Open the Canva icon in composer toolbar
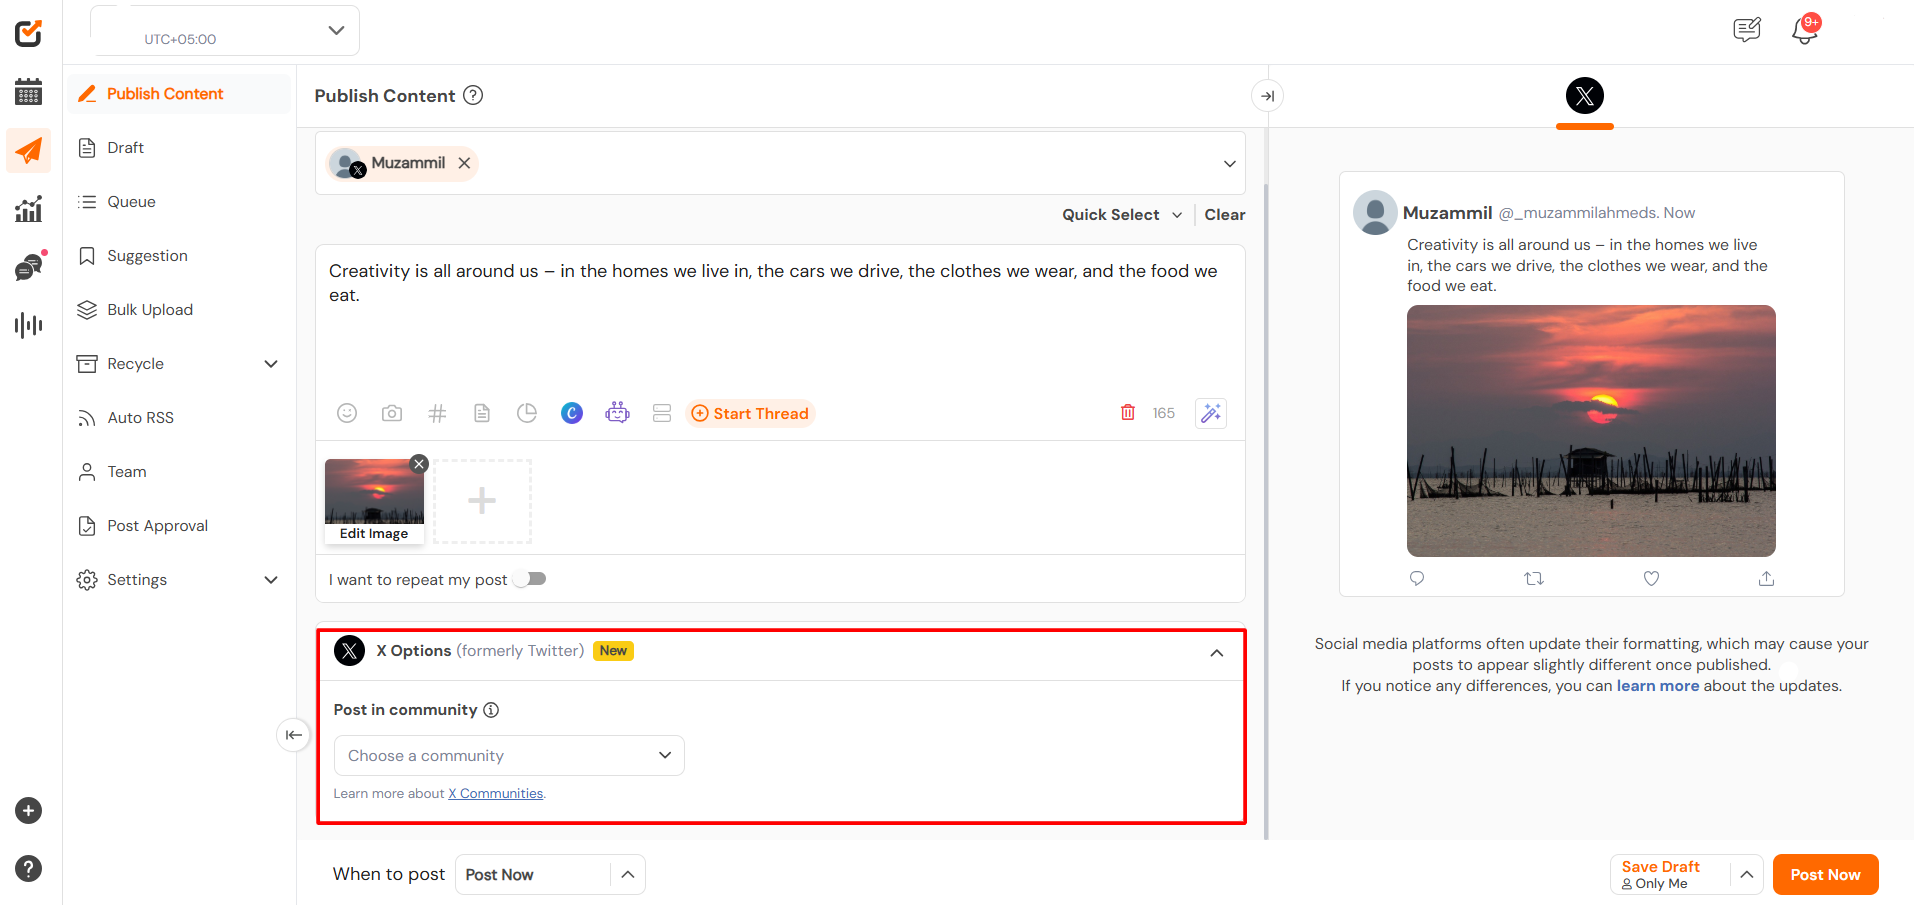 coord(572,413)
